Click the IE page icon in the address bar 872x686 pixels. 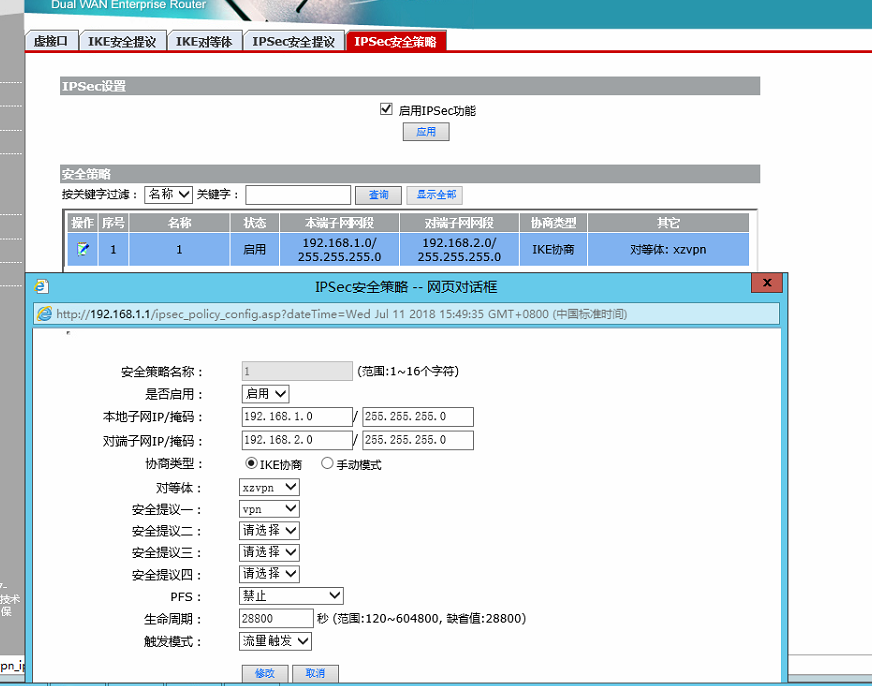pyautogui.click(x=44, y=314)
